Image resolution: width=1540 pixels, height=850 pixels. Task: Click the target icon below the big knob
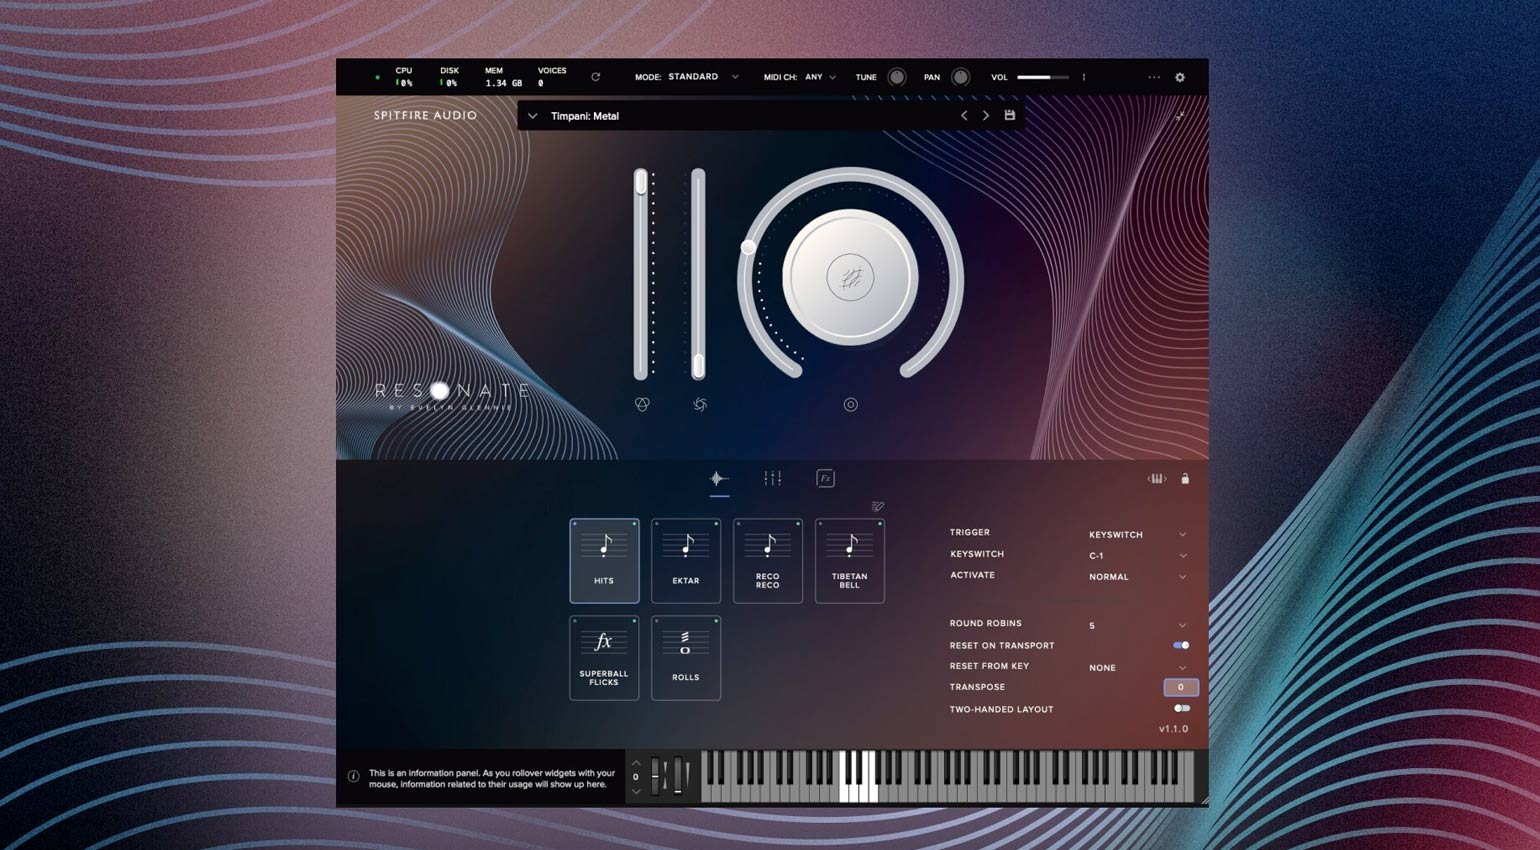[x=851, y=405]
